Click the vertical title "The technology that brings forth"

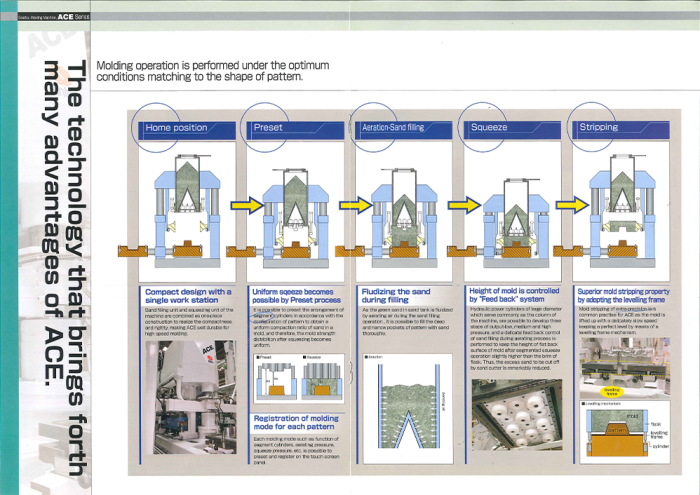pyautogui.click(x=76, y=269)
